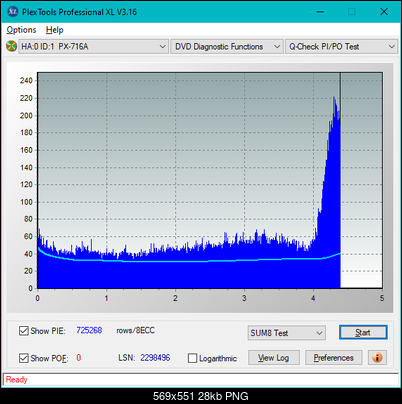Click the rows/8ECC label
402x404 pixels.
coord(135,330)
